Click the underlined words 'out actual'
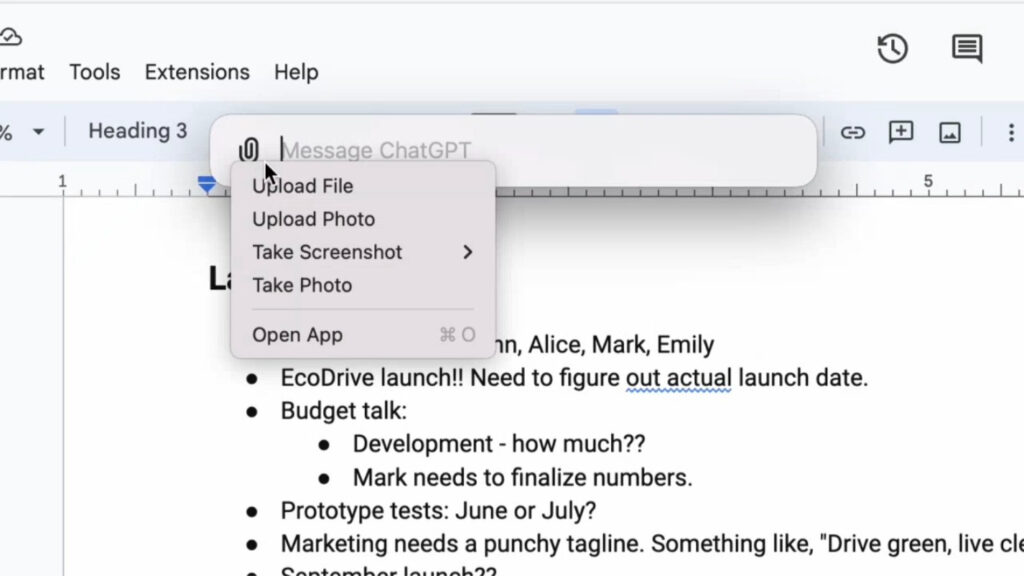1024x576 pixels. (x=679, y=378)
